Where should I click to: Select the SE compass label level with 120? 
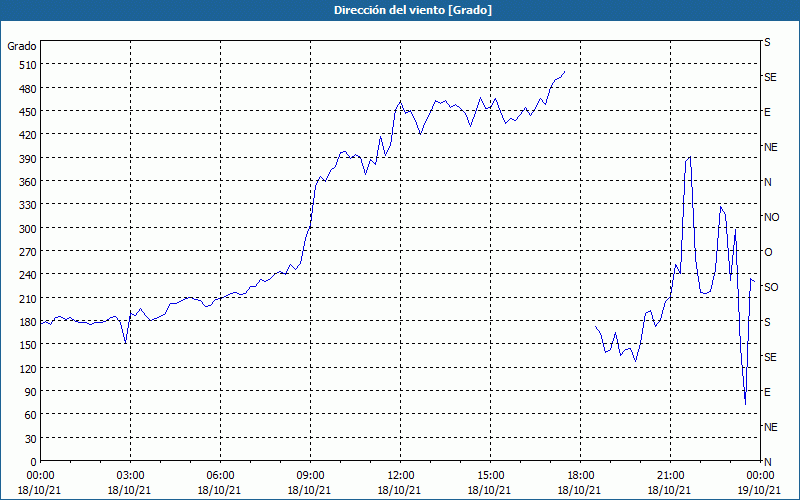tap(770, 357)
